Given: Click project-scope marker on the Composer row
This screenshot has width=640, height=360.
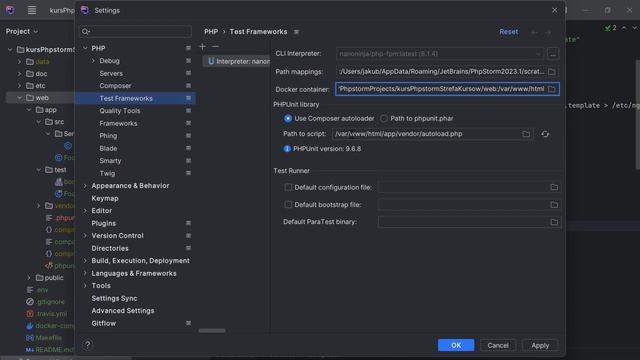Looking at the screenshot, I should [x=188, y=86].
